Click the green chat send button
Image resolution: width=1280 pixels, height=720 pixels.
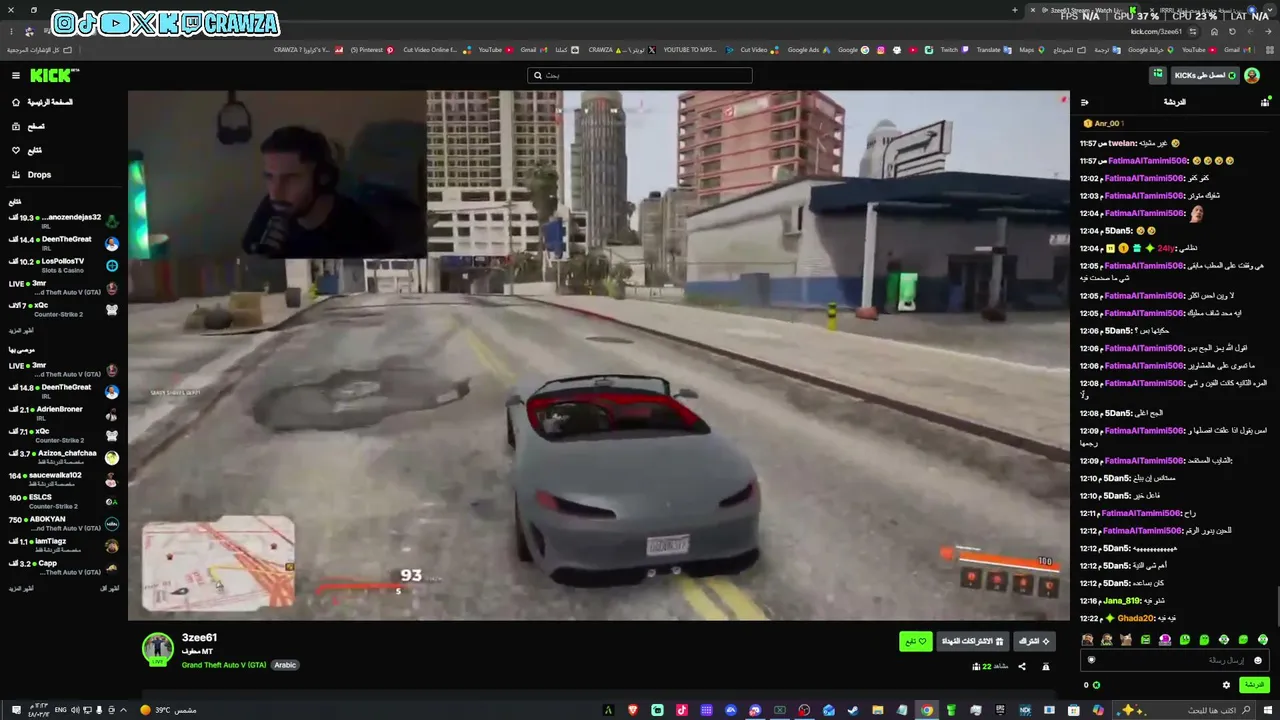click(1254, 685)
